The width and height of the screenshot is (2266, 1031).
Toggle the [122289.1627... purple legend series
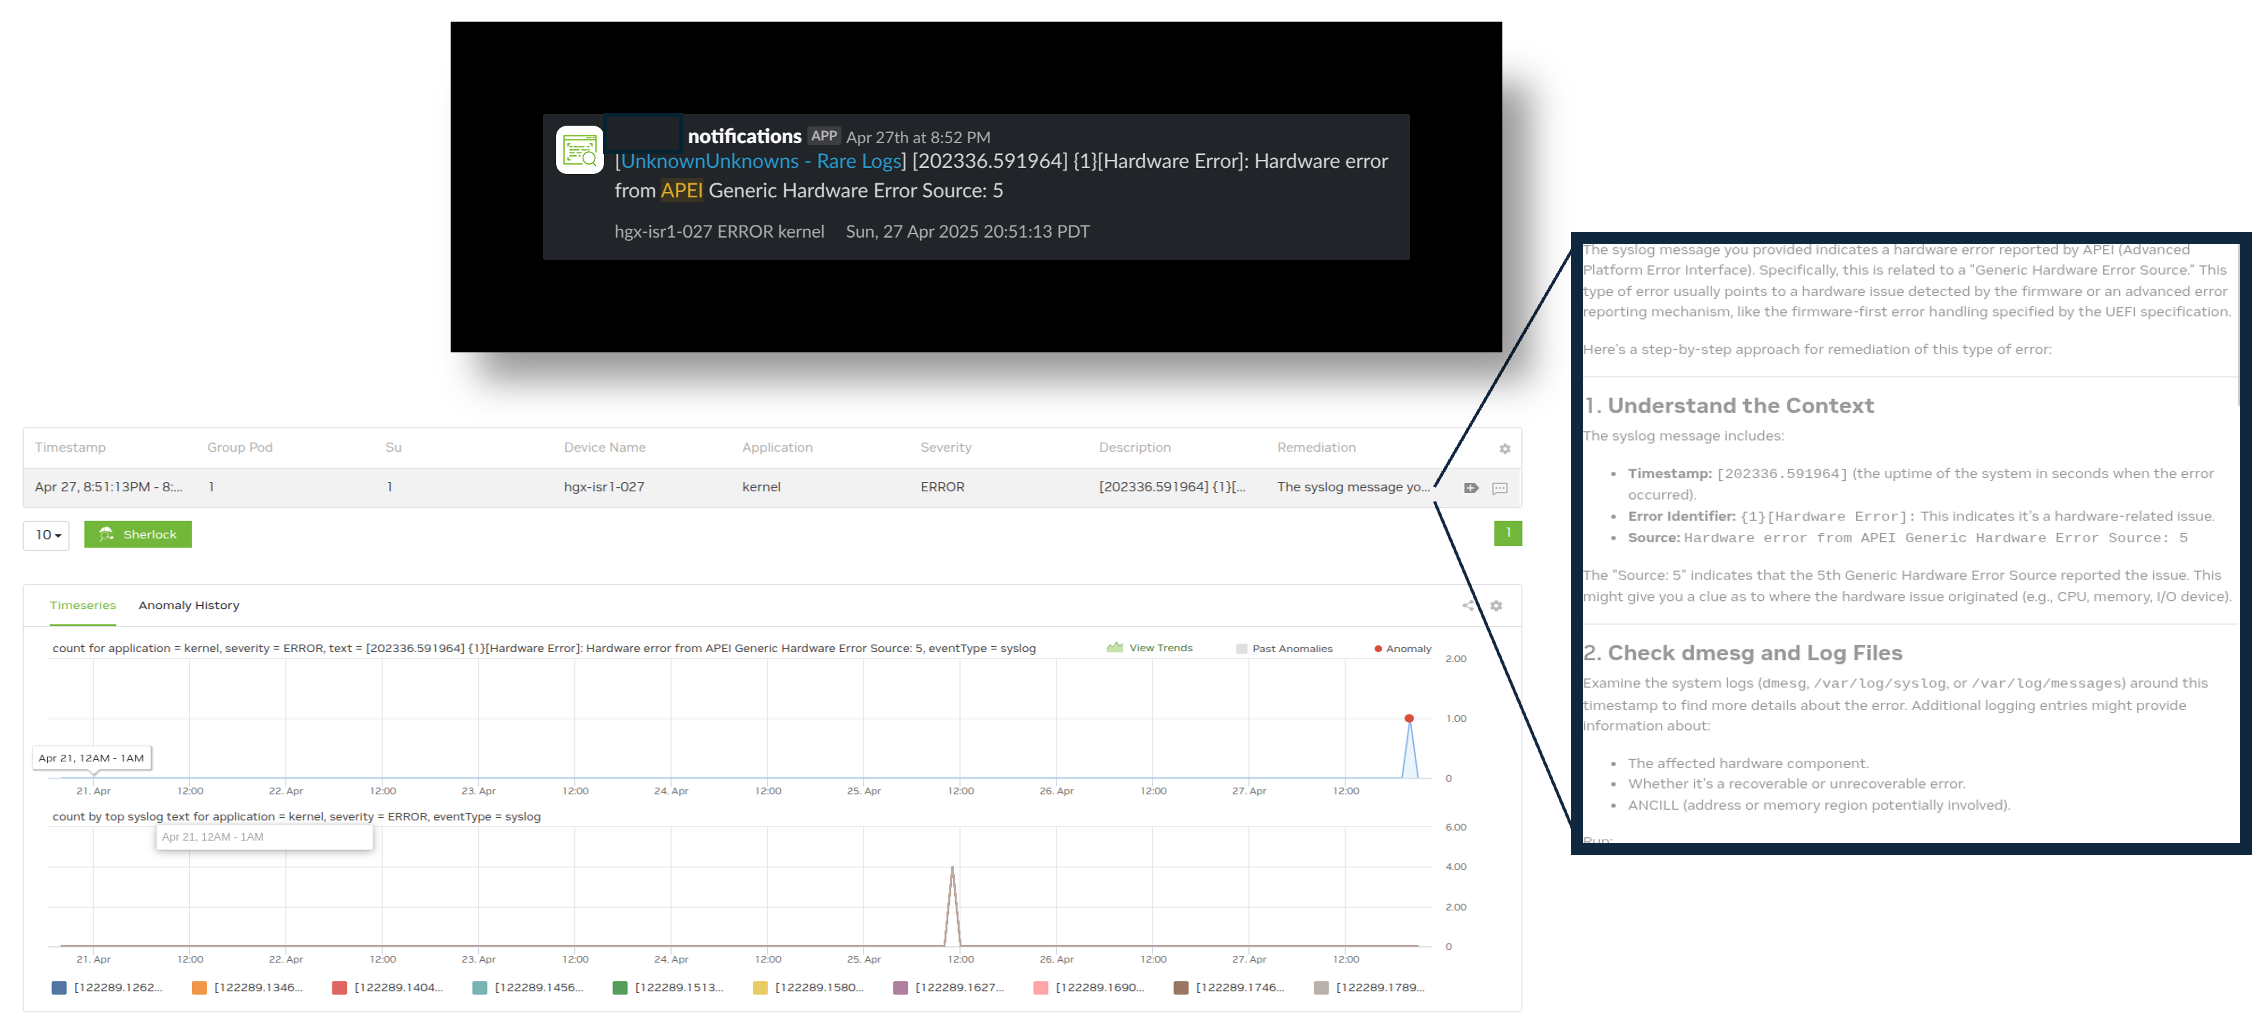[948, 988]
